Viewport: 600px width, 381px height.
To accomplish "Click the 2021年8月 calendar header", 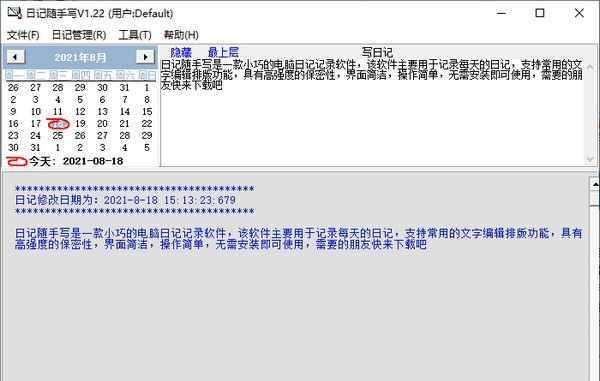I will [80, 57].
